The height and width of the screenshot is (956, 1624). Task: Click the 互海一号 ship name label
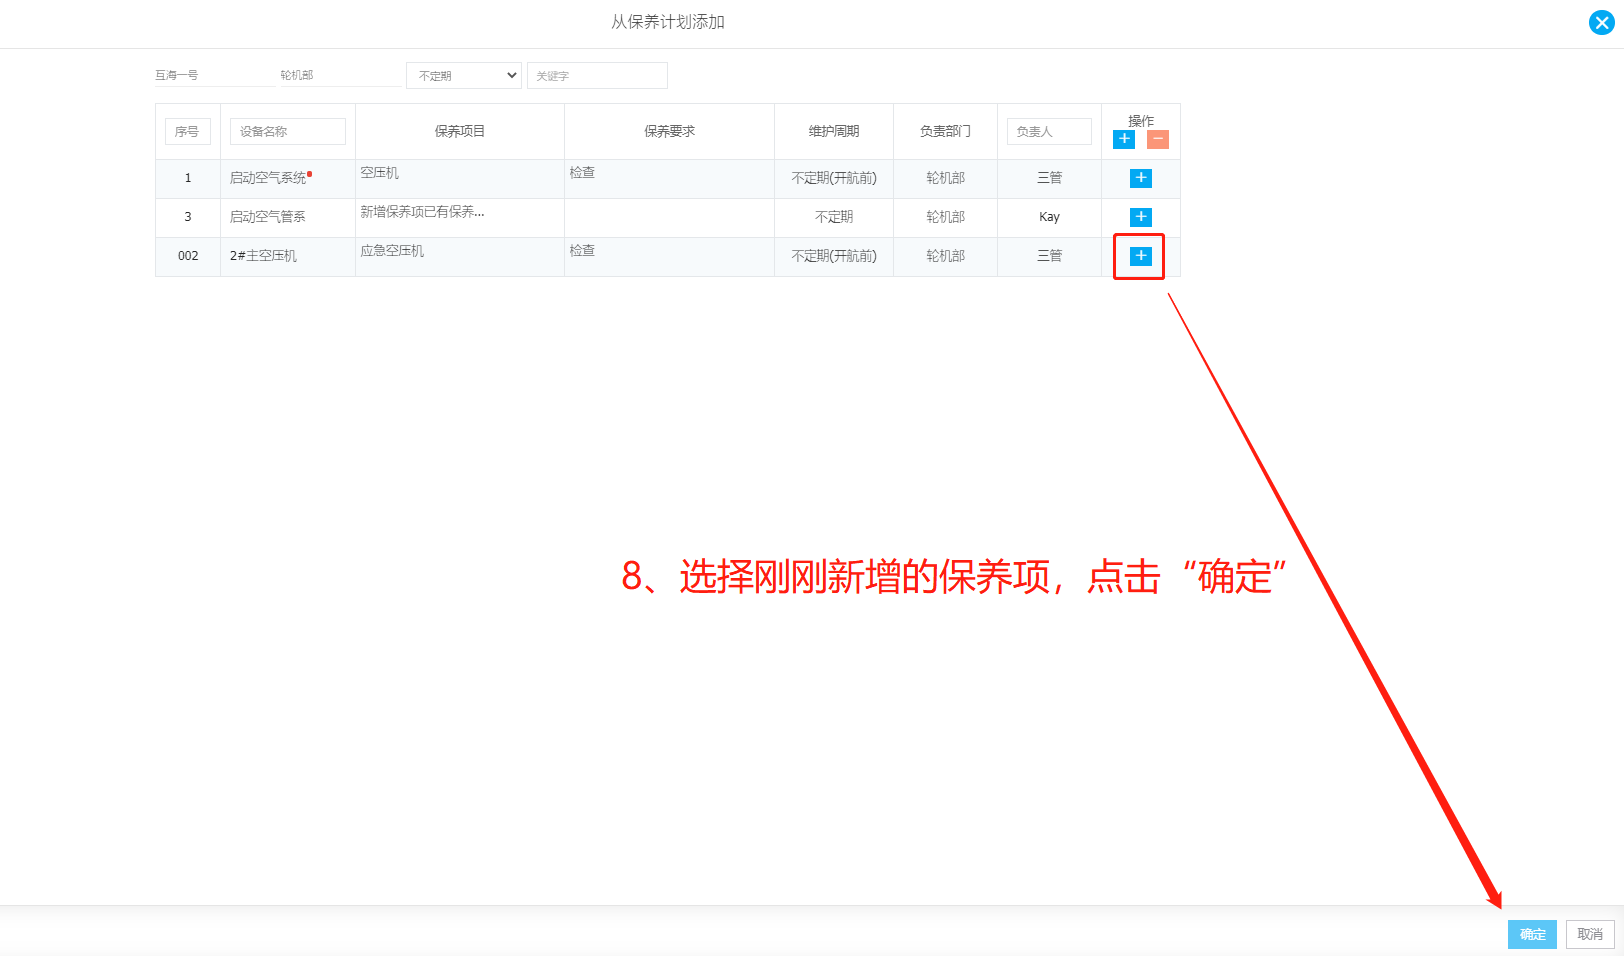click(177, 75)
